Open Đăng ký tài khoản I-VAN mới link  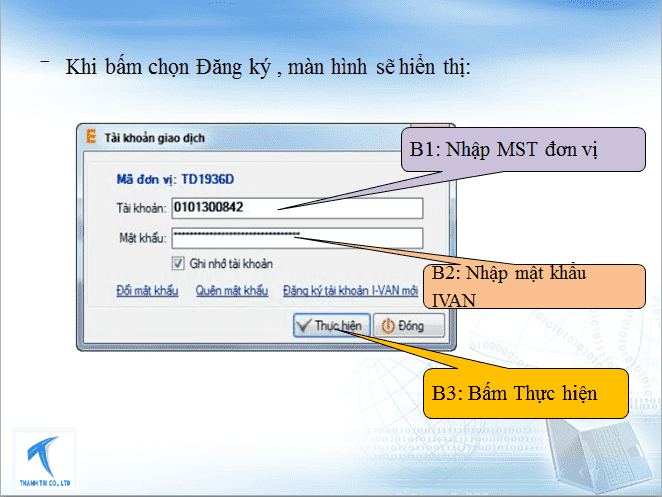click(349, 291)
